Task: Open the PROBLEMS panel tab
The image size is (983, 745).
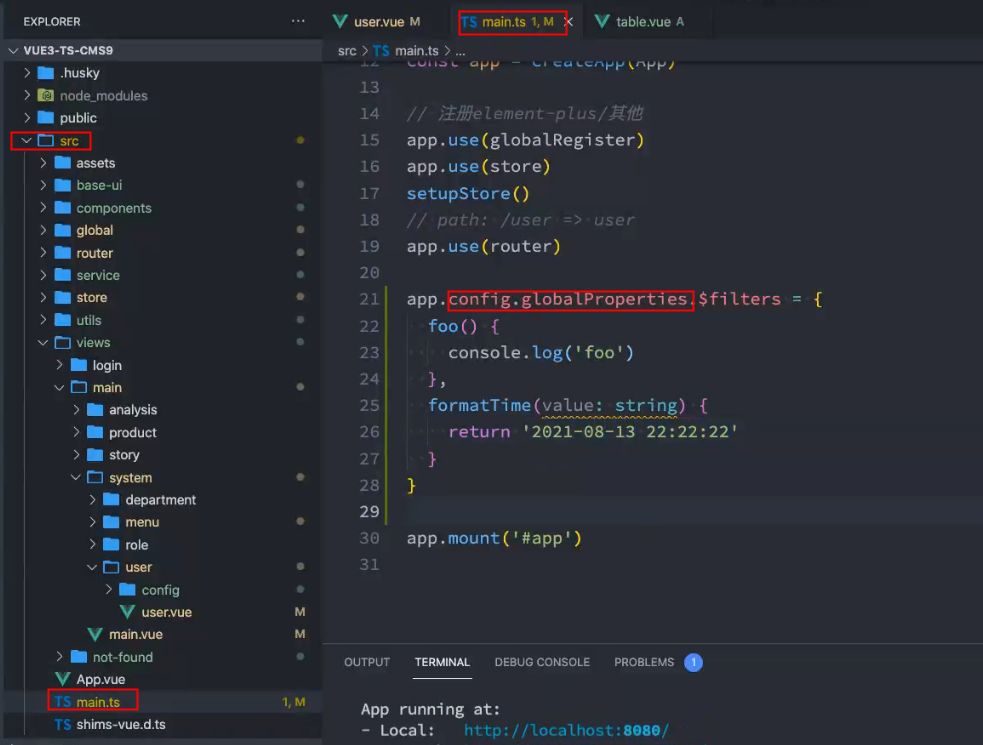Action: (644, 662)
